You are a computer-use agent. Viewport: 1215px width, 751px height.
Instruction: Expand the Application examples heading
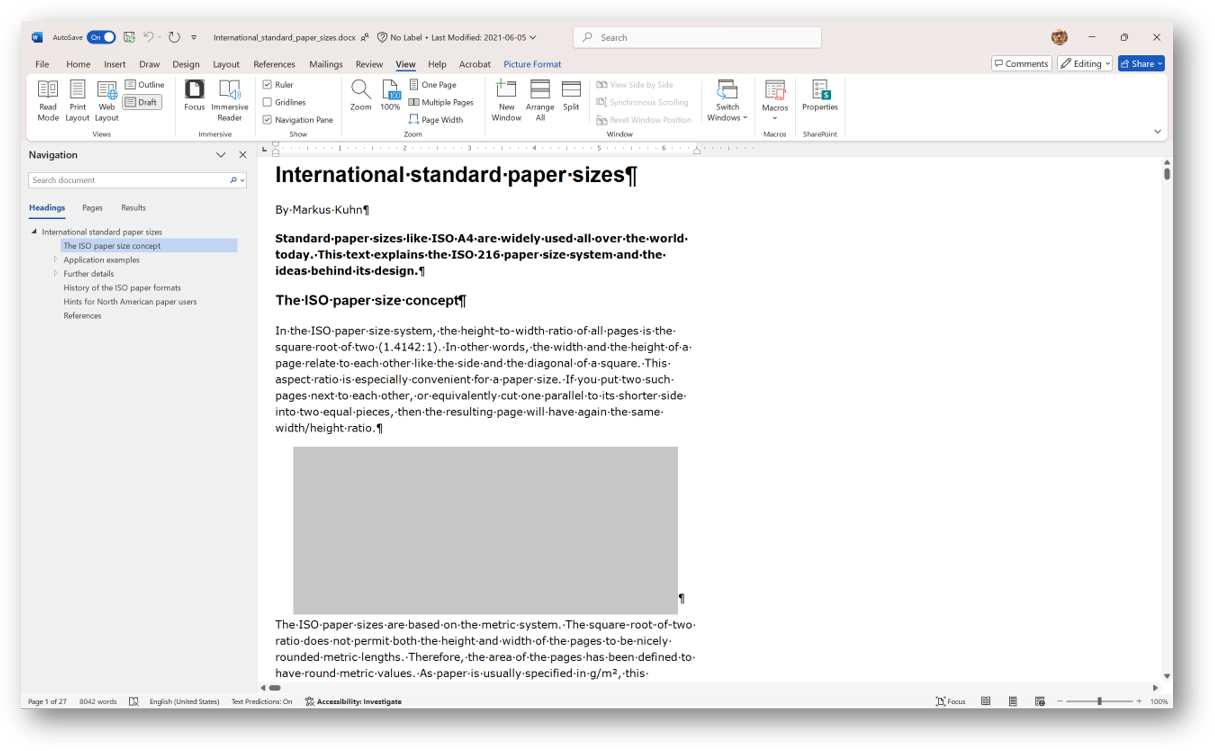click(57, 259)
